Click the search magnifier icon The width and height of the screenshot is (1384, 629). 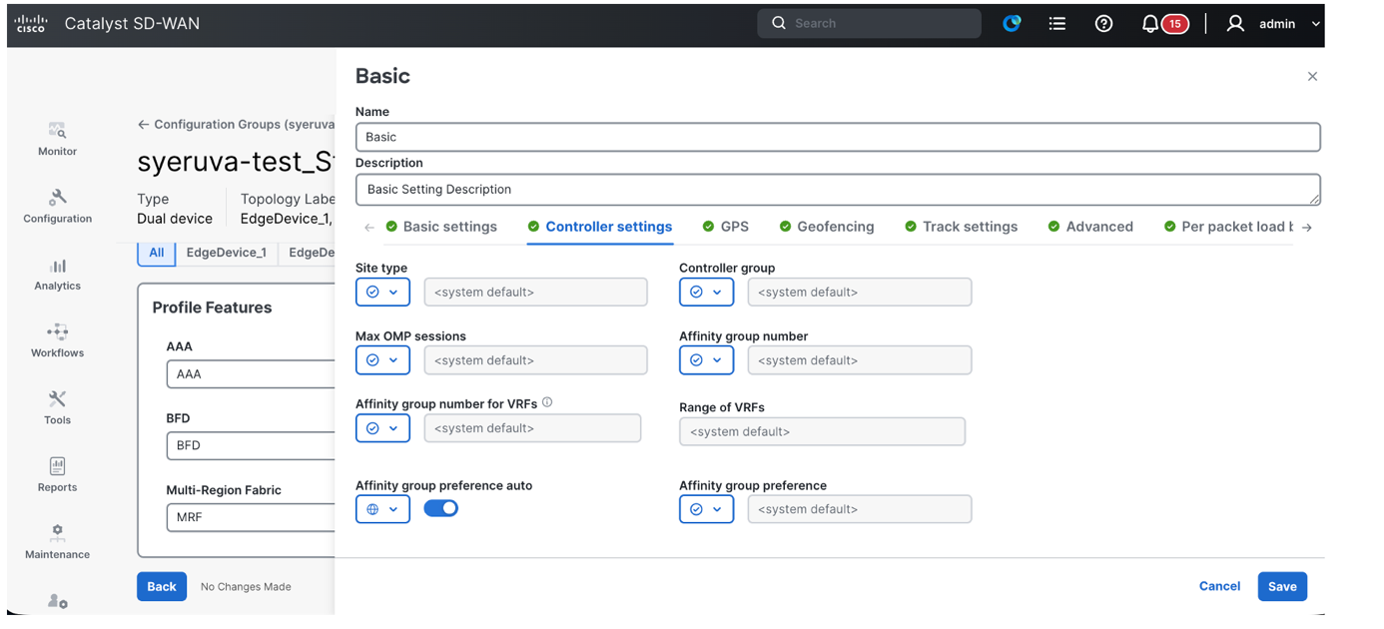pyautogui.click(x=778, y=23)
